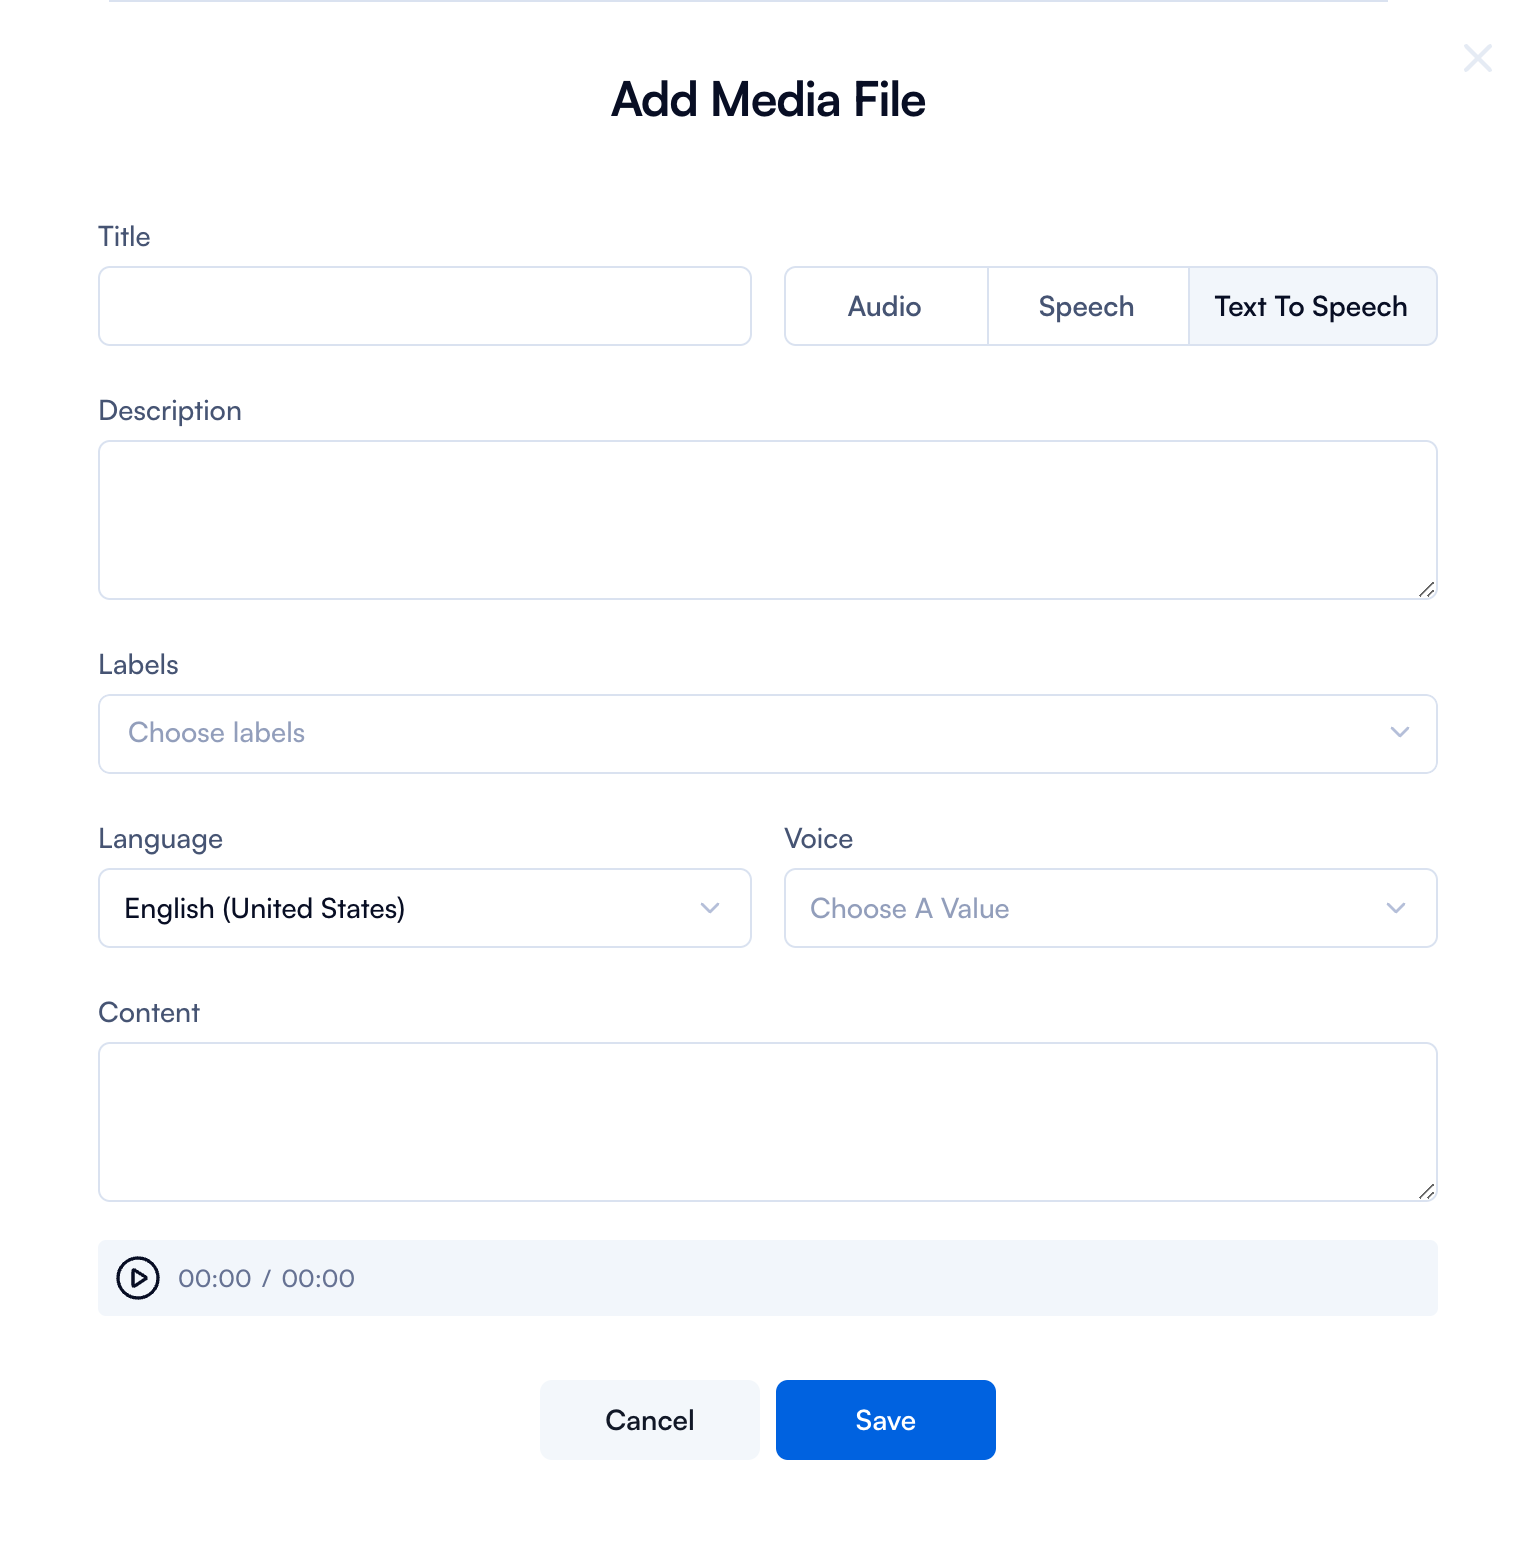1536x1556 pixels.
Task: Switch to the Speech tab
Action: (x=1086, y=306)
